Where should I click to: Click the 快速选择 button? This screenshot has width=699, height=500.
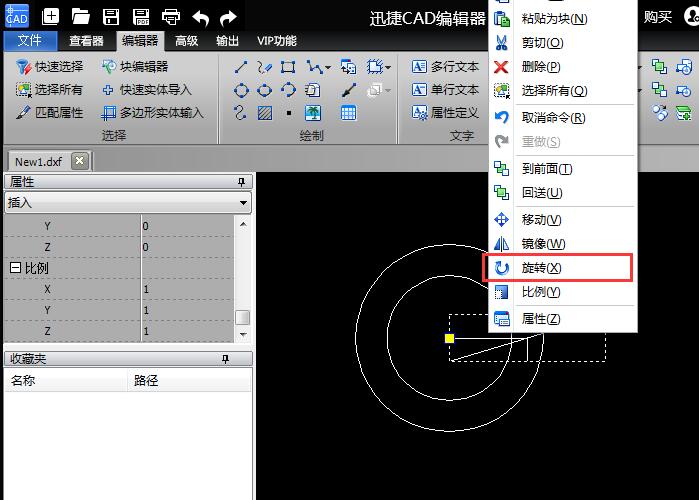coord(50,67)
